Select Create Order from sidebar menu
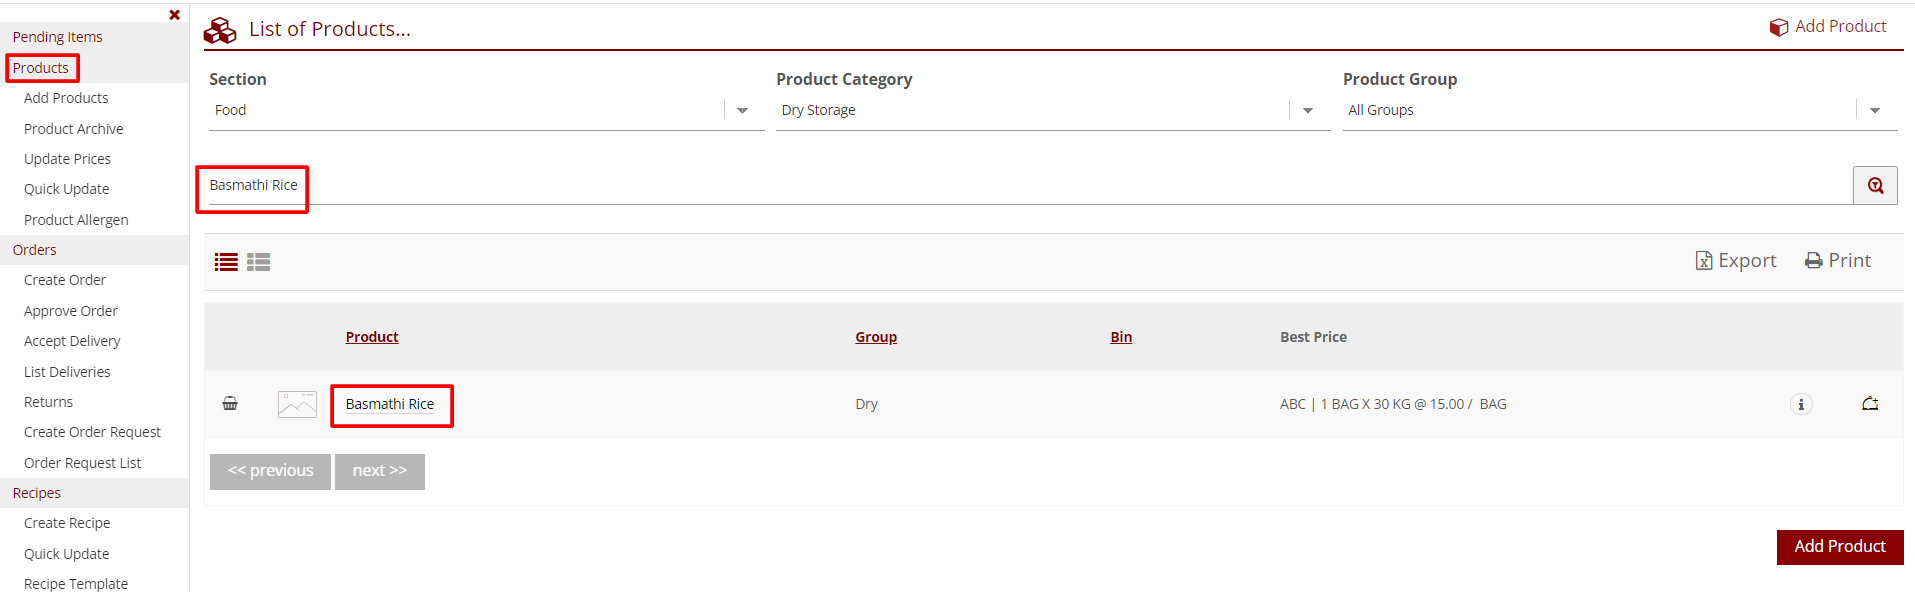 point(65,280)
